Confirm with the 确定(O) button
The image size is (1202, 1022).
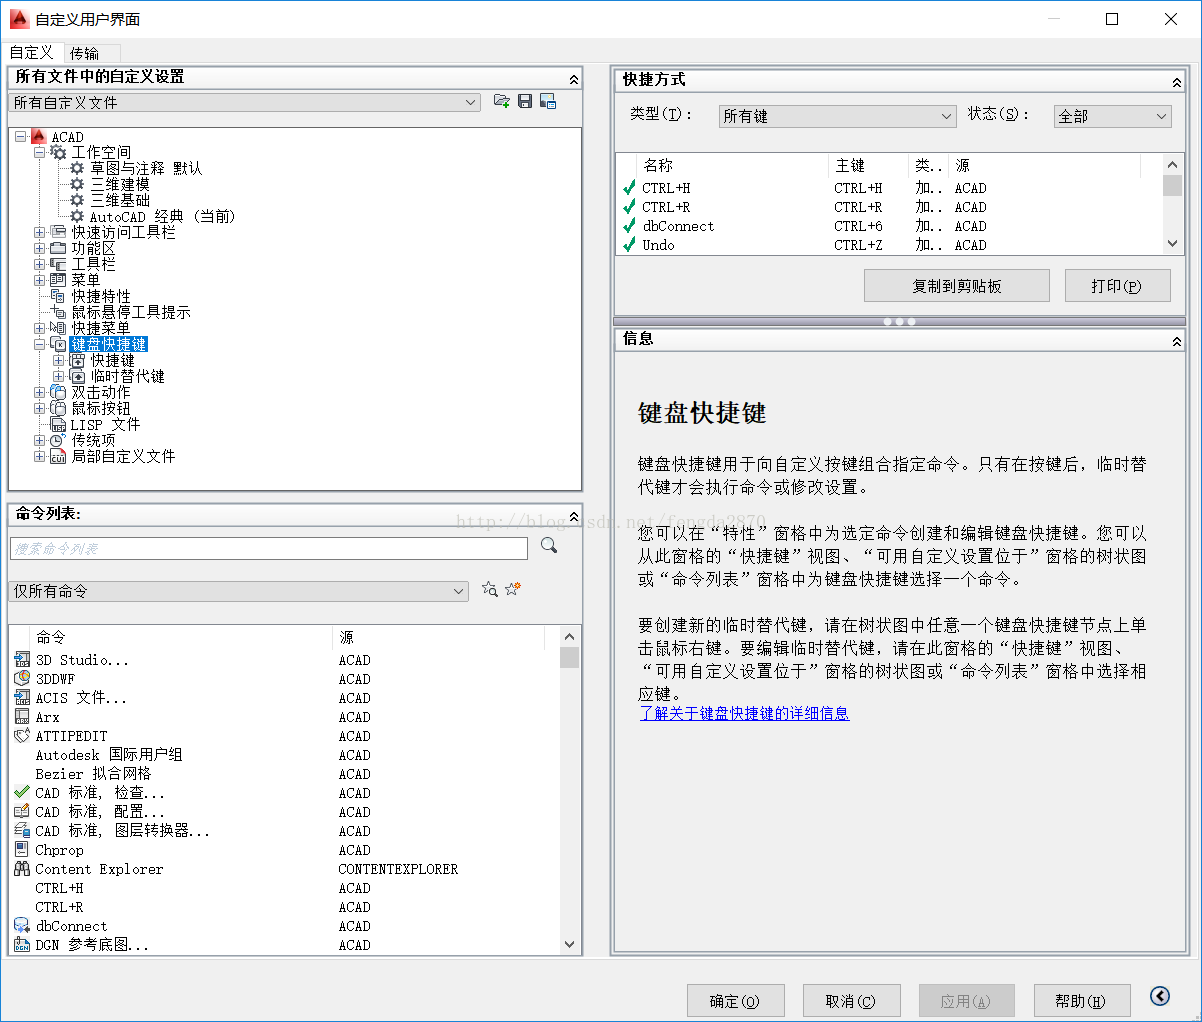[x=735, y=1001]
